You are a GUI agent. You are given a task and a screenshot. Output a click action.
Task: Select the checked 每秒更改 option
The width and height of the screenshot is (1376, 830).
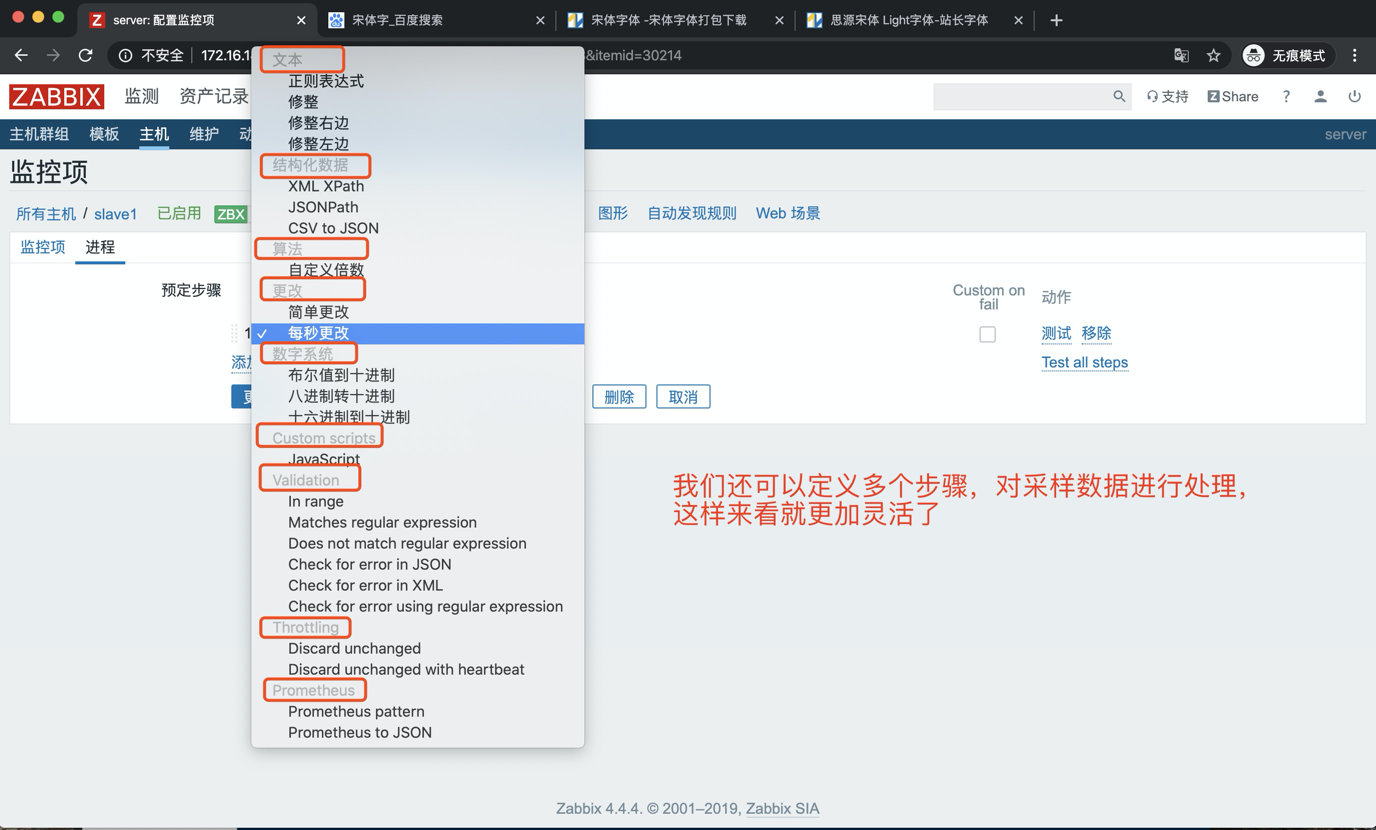[x=418, y=333]
